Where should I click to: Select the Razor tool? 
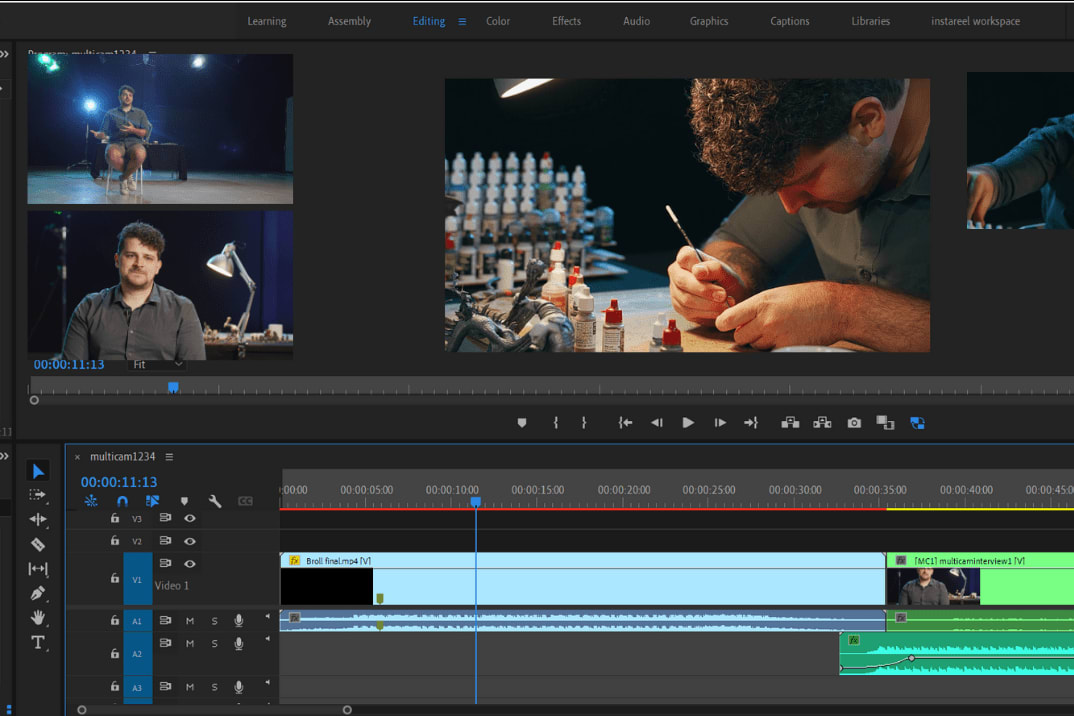point(38,545)
